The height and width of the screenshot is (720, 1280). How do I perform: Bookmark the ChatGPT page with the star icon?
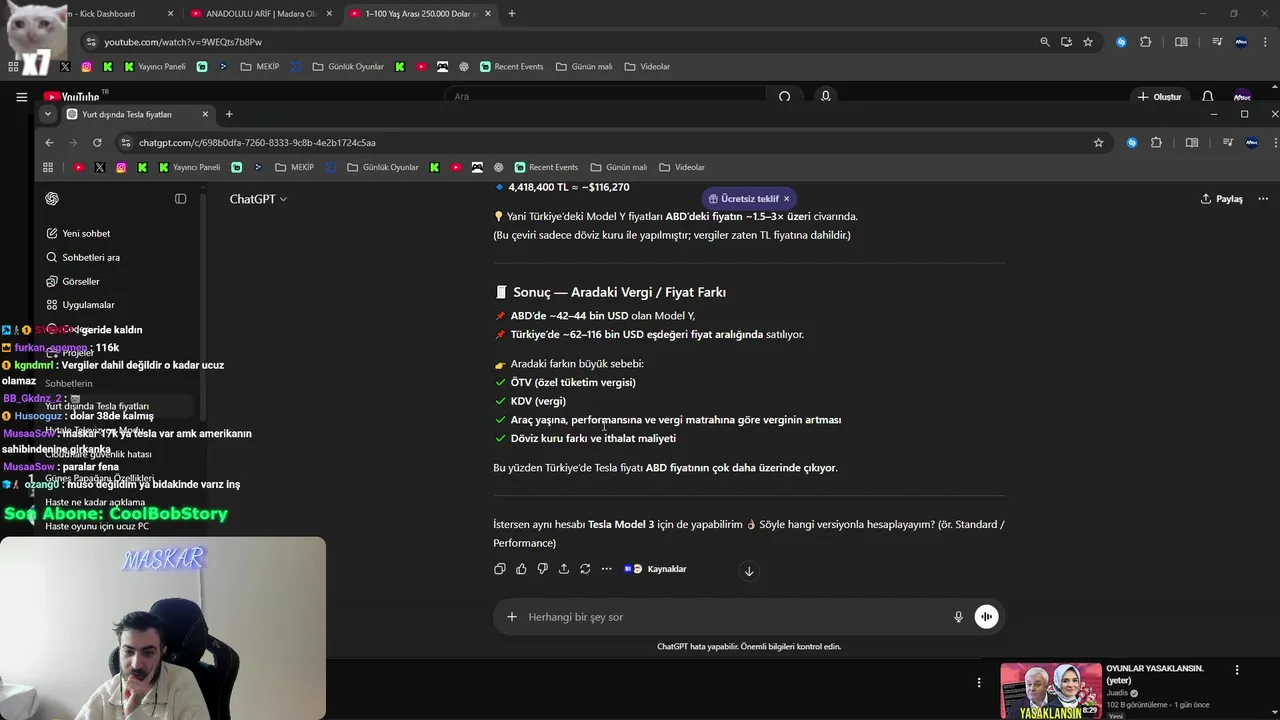tap(1098, 143)
